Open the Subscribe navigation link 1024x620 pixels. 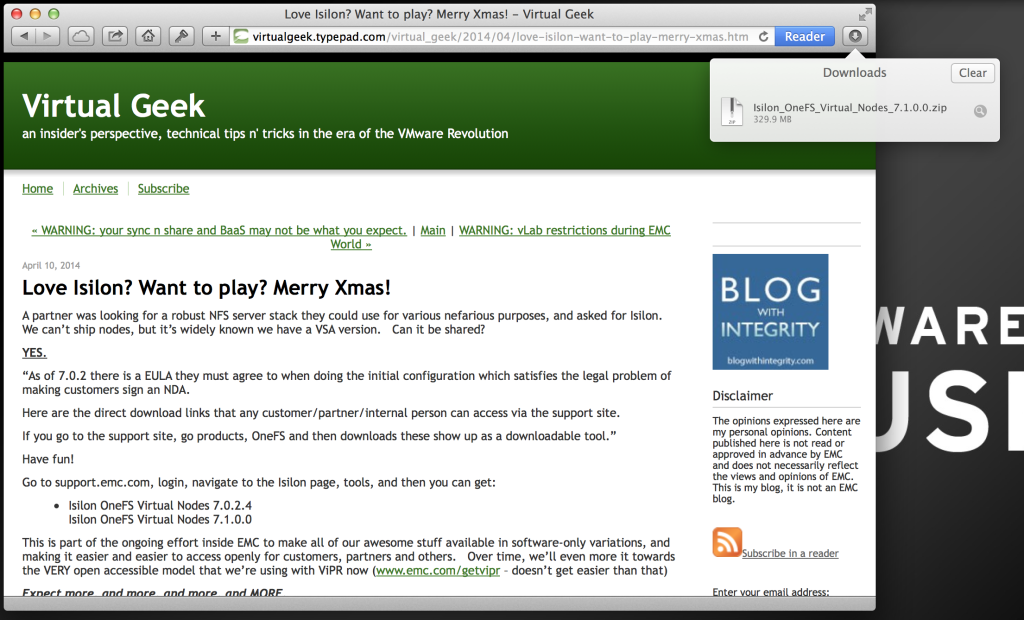coord(163,188)
